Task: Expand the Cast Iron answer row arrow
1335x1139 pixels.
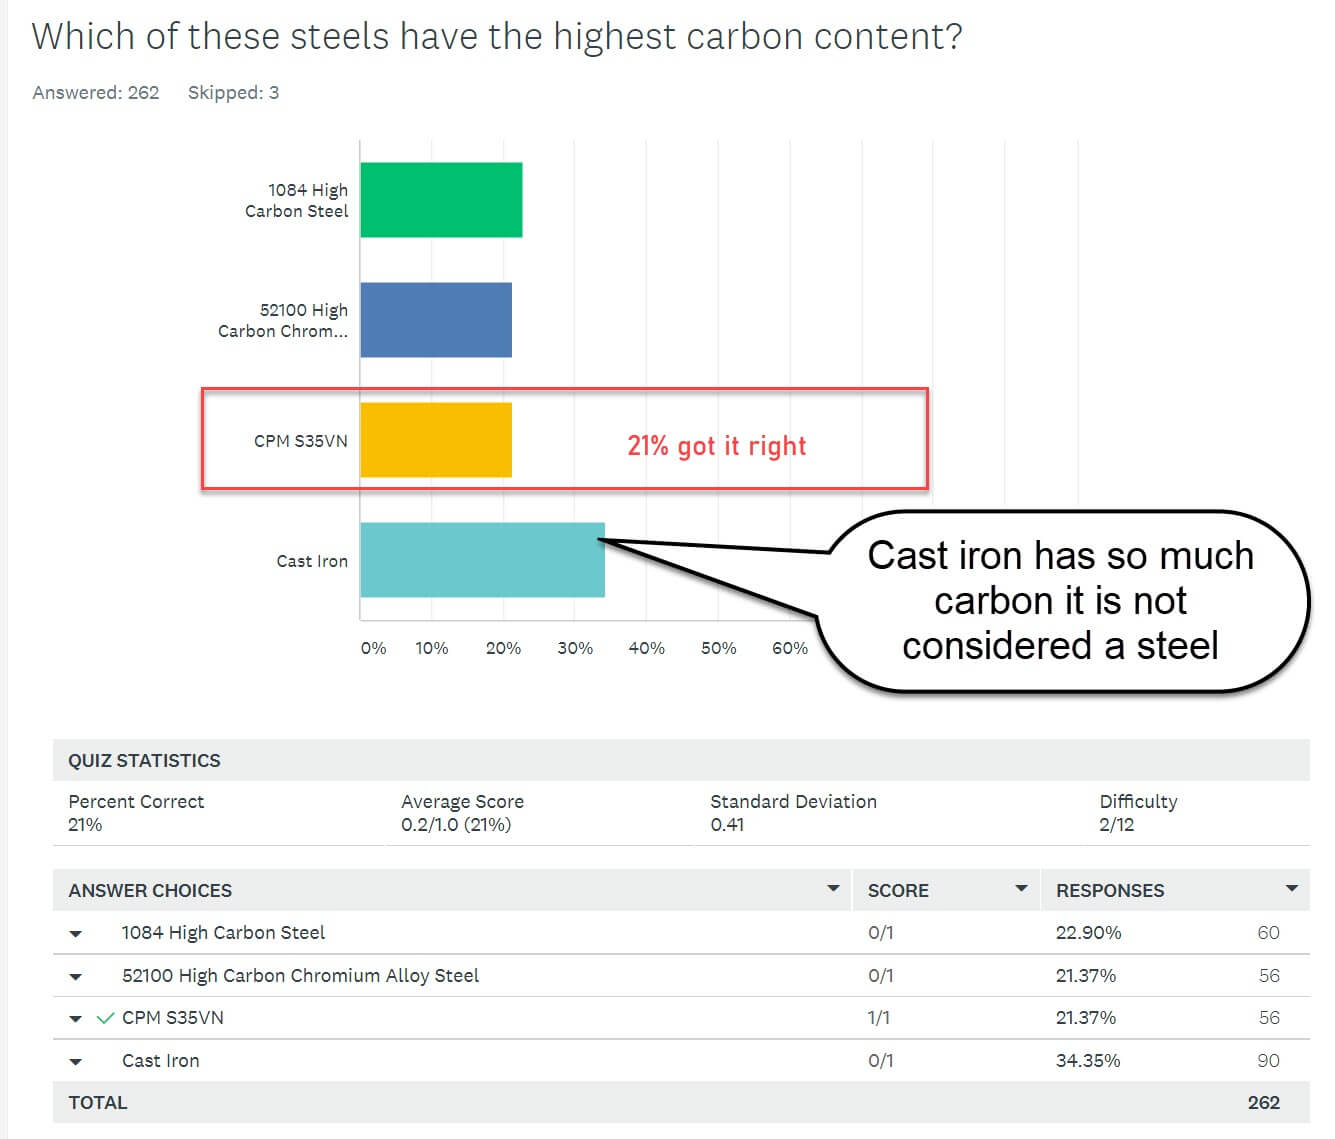Action: click(x=76, y=1062)
